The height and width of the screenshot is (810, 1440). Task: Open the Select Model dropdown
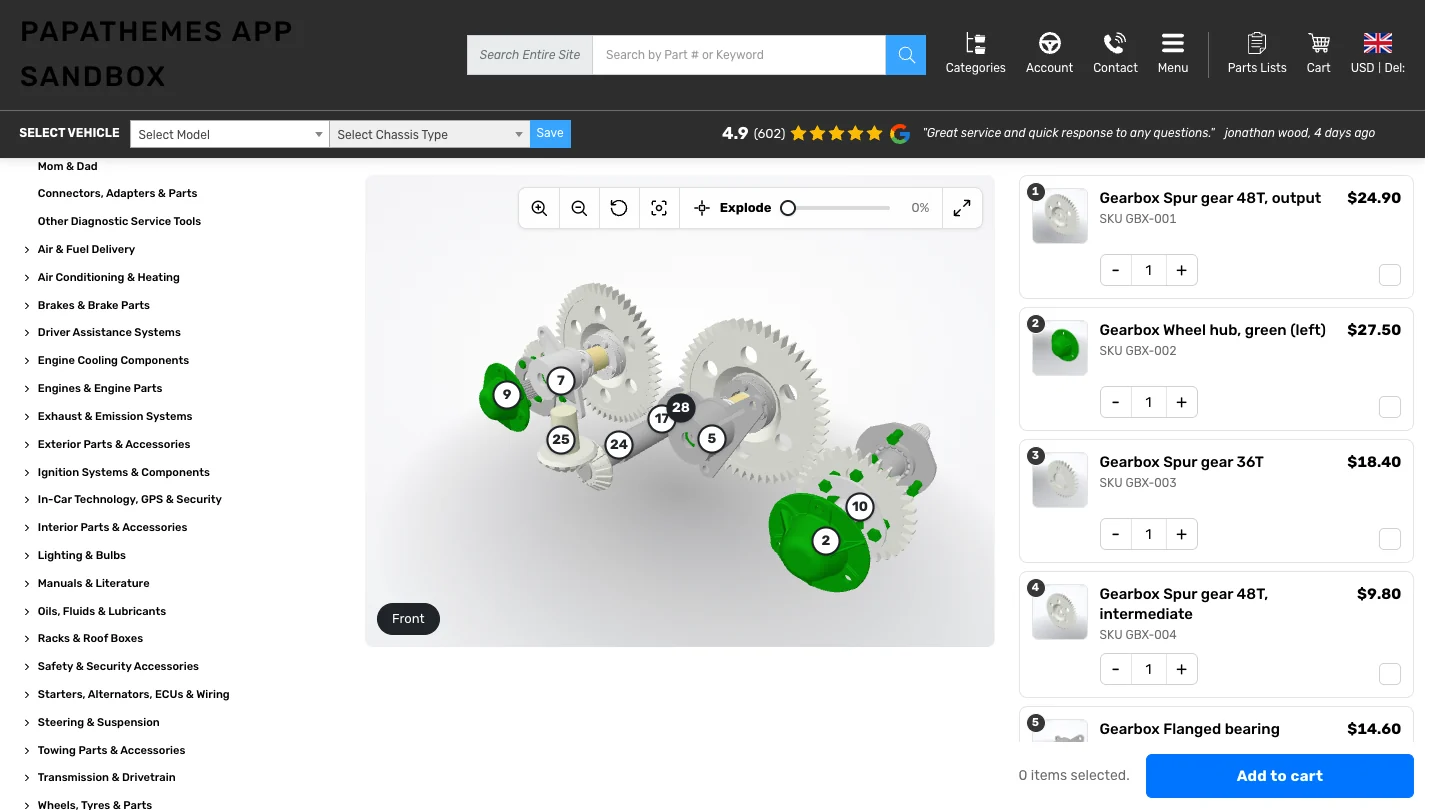(x=229, y=134)
